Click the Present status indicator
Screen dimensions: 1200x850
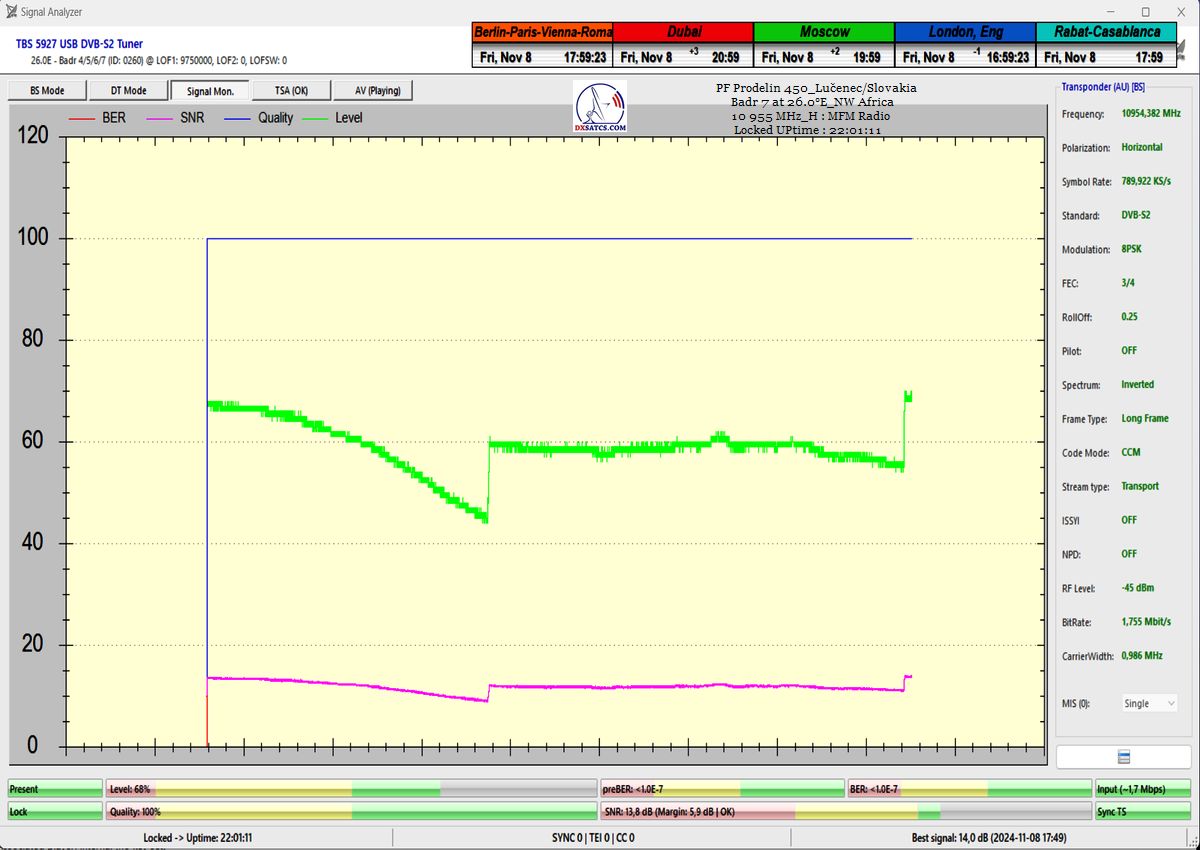tap(55, 790)
